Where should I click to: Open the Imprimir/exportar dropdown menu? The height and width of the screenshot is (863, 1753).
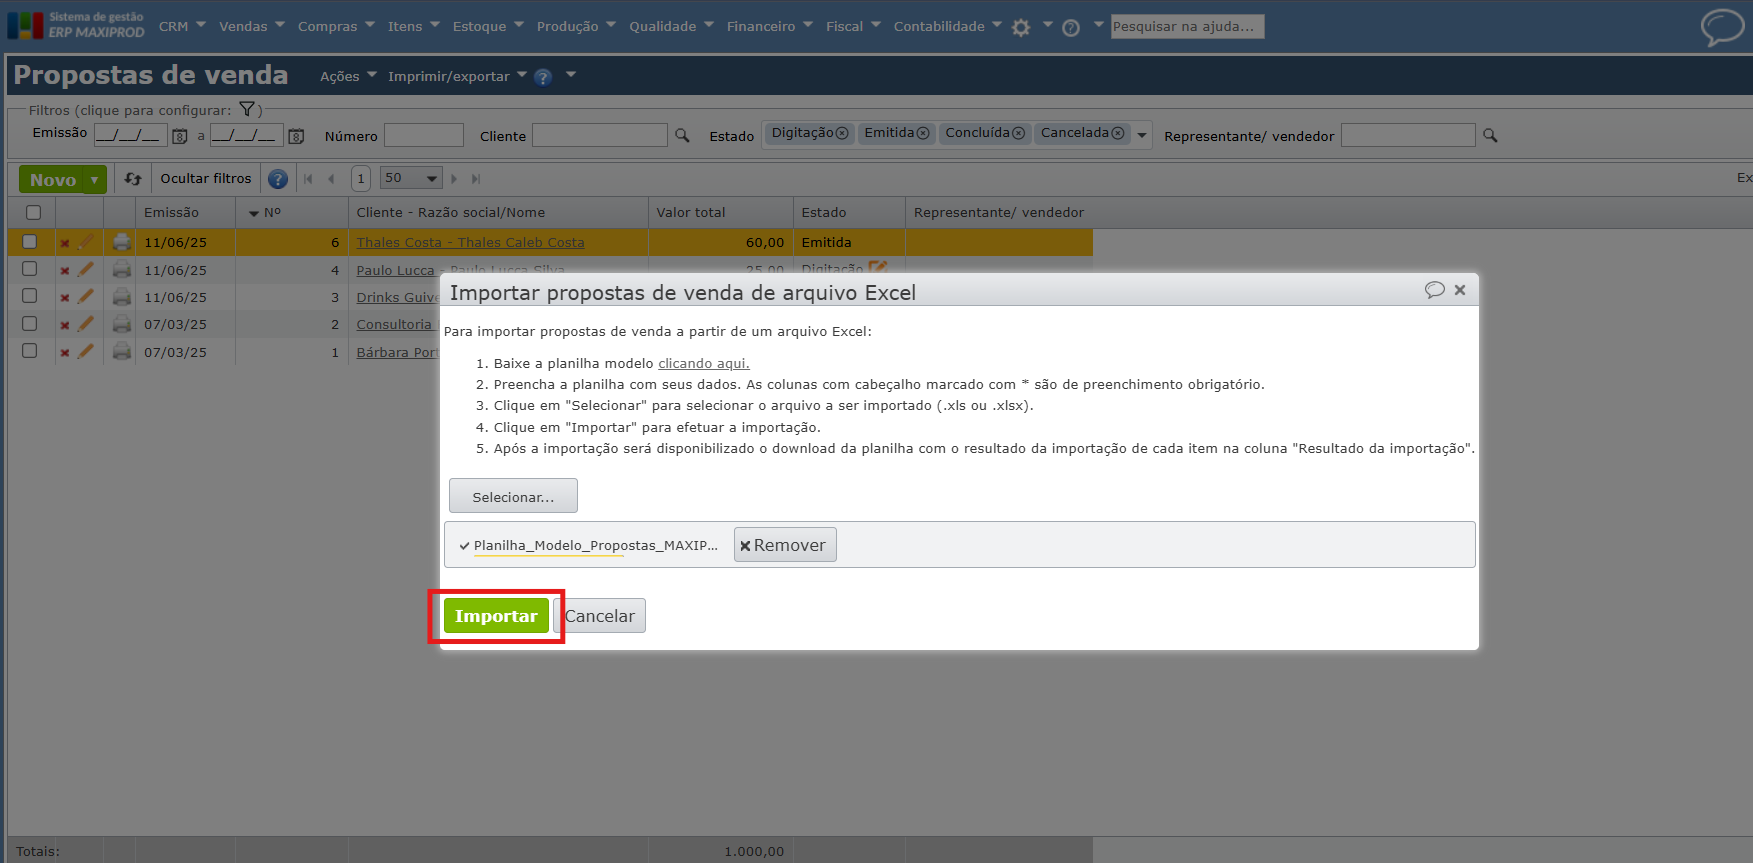[x=457, y=76]
